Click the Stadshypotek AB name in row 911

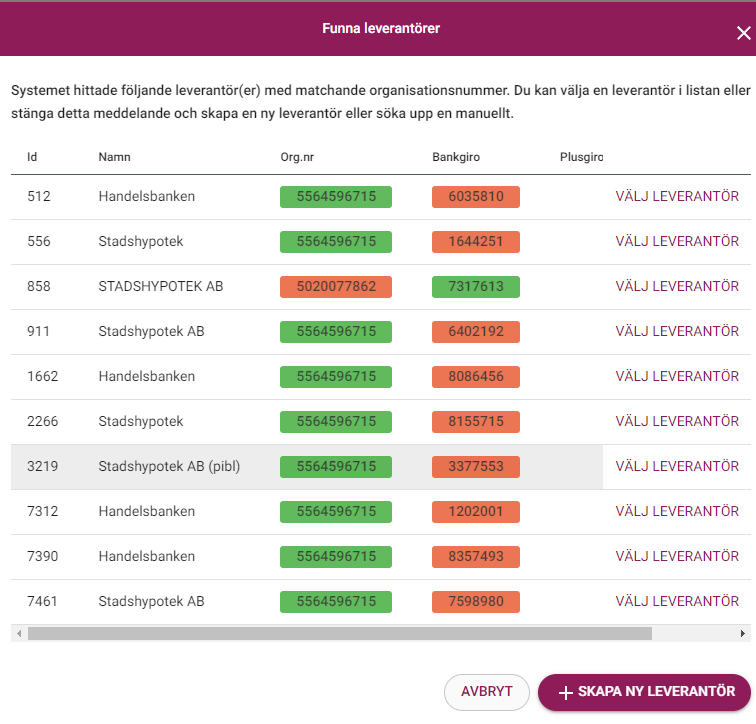tap(151, 332)
